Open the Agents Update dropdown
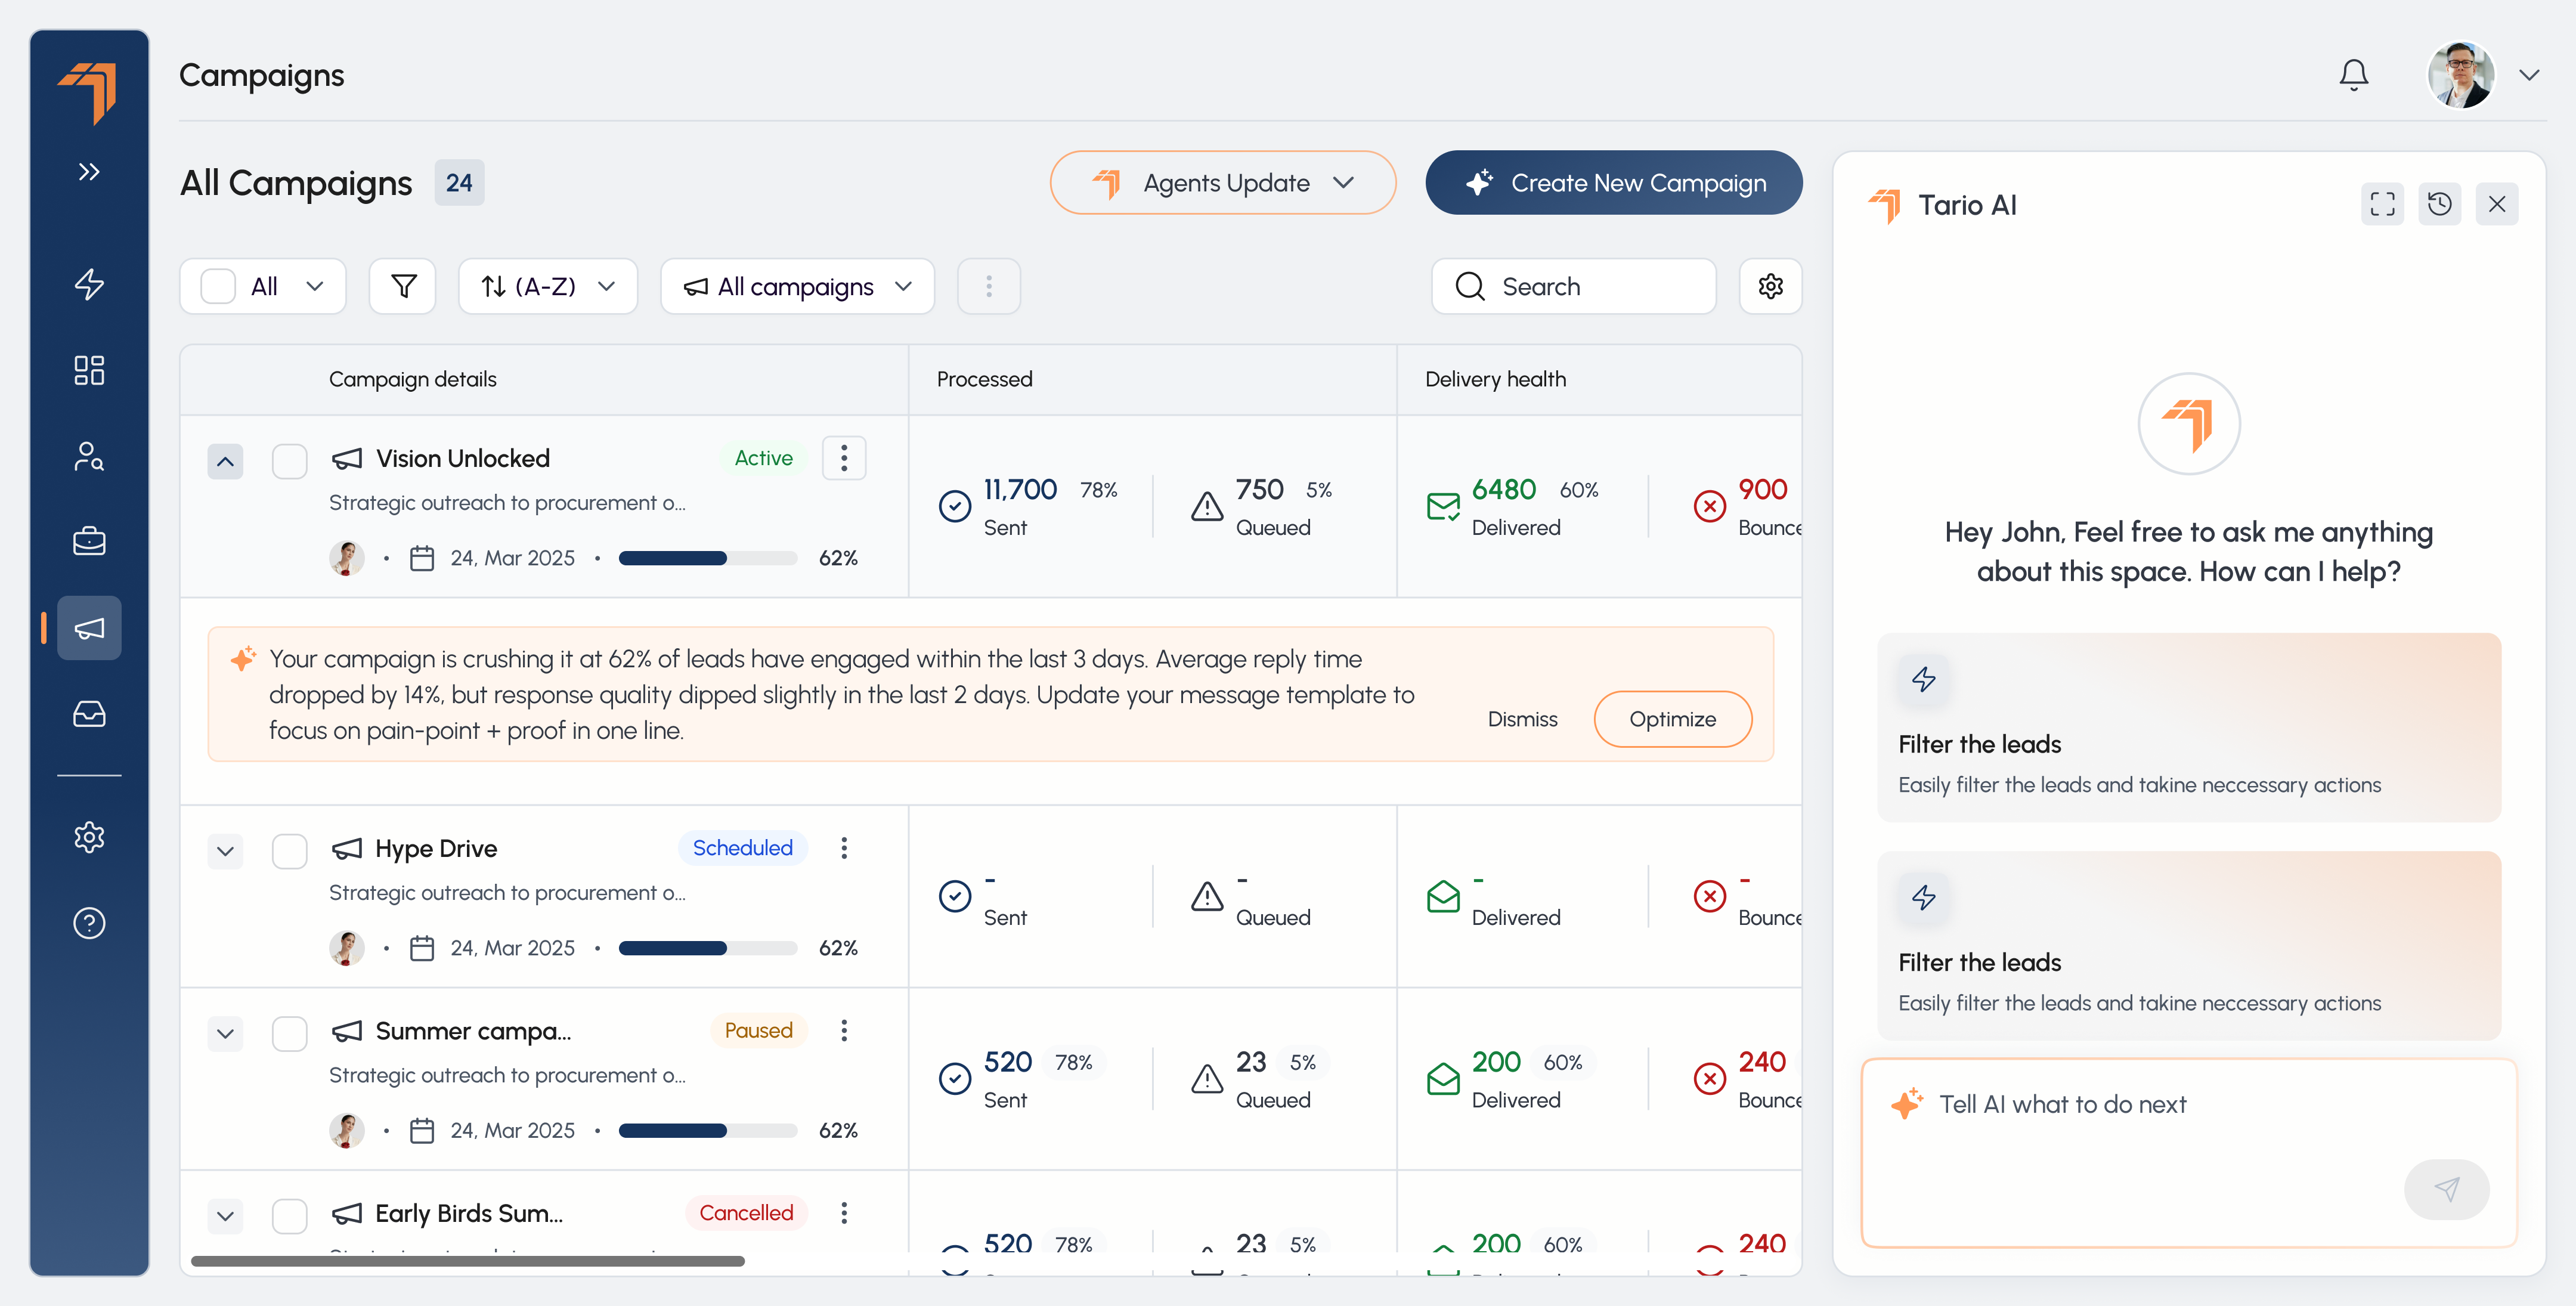2576x1306 pixels. point(1222,182)
